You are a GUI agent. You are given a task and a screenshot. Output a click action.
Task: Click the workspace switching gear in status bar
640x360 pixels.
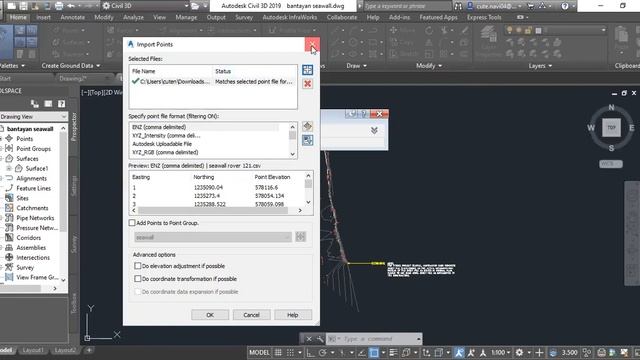[x=519, y=353]
